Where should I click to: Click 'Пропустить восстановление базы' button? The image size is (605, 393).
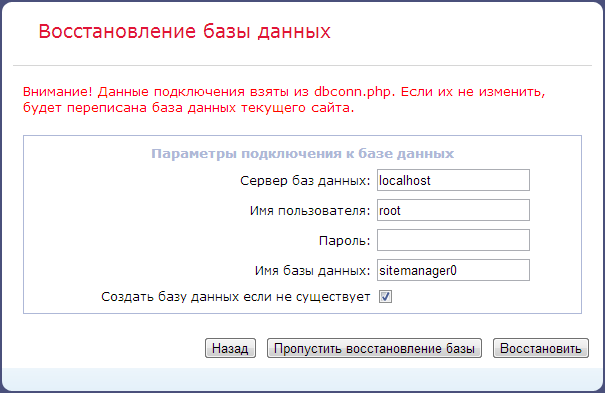[x=374, y=348]
